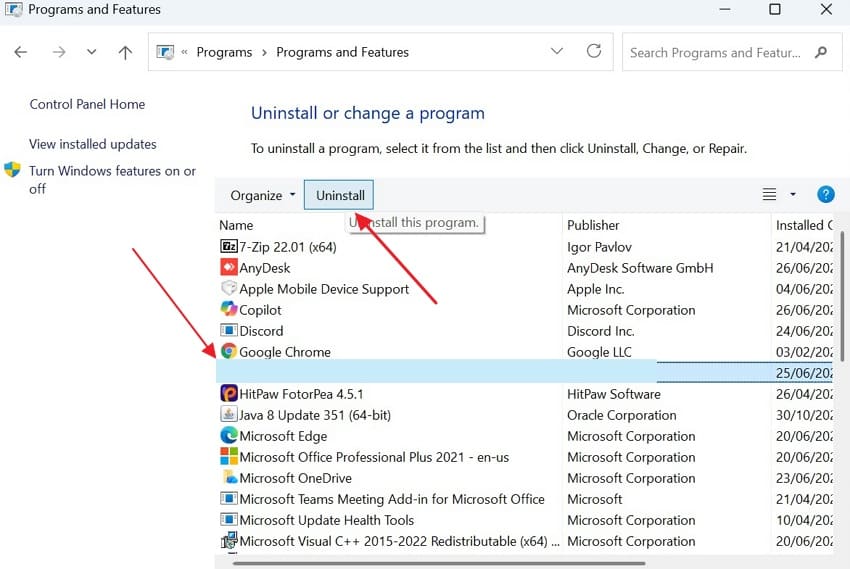This screenshot has width=850, height=569.
Task: Sort by the Installed On column header
Action: [x=804, y=225]
